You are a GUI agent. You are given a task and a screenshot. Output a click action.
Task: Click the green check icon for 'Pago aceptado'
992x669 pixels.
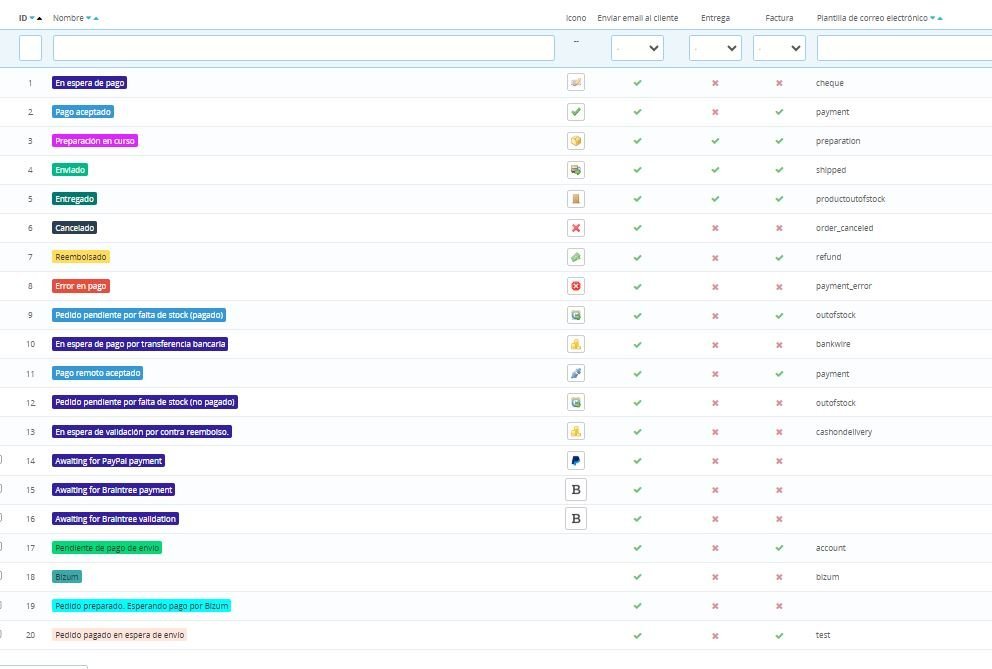click(x=576, y=111)
